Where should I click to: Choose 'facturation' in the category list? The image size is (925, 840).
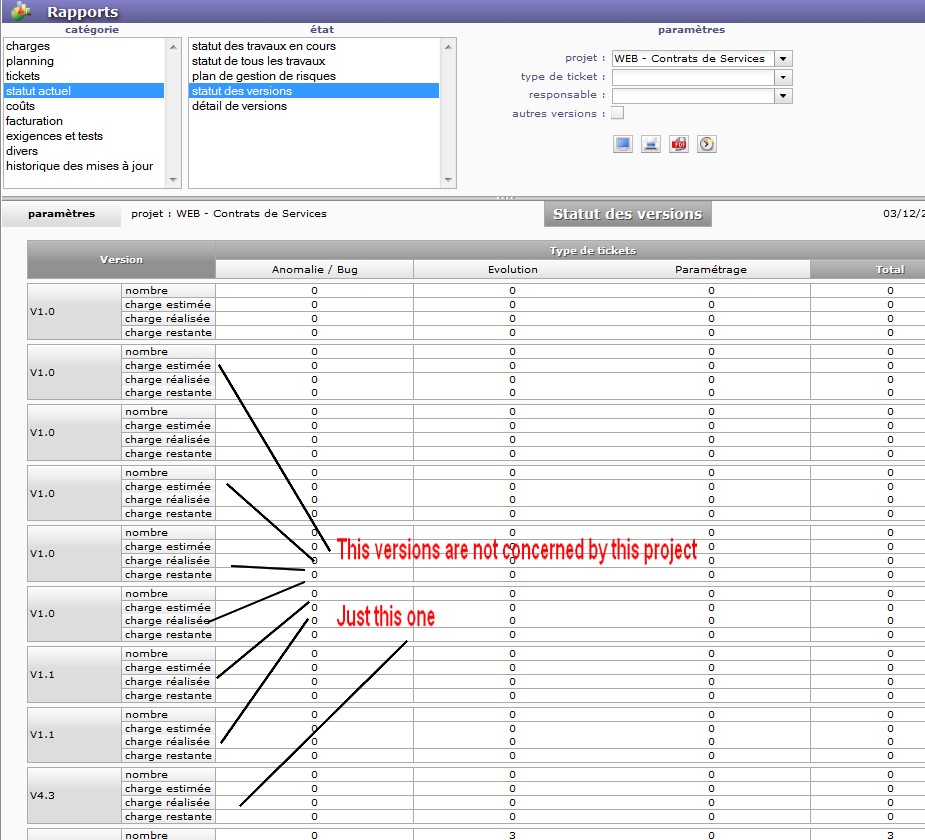[34, 121]
